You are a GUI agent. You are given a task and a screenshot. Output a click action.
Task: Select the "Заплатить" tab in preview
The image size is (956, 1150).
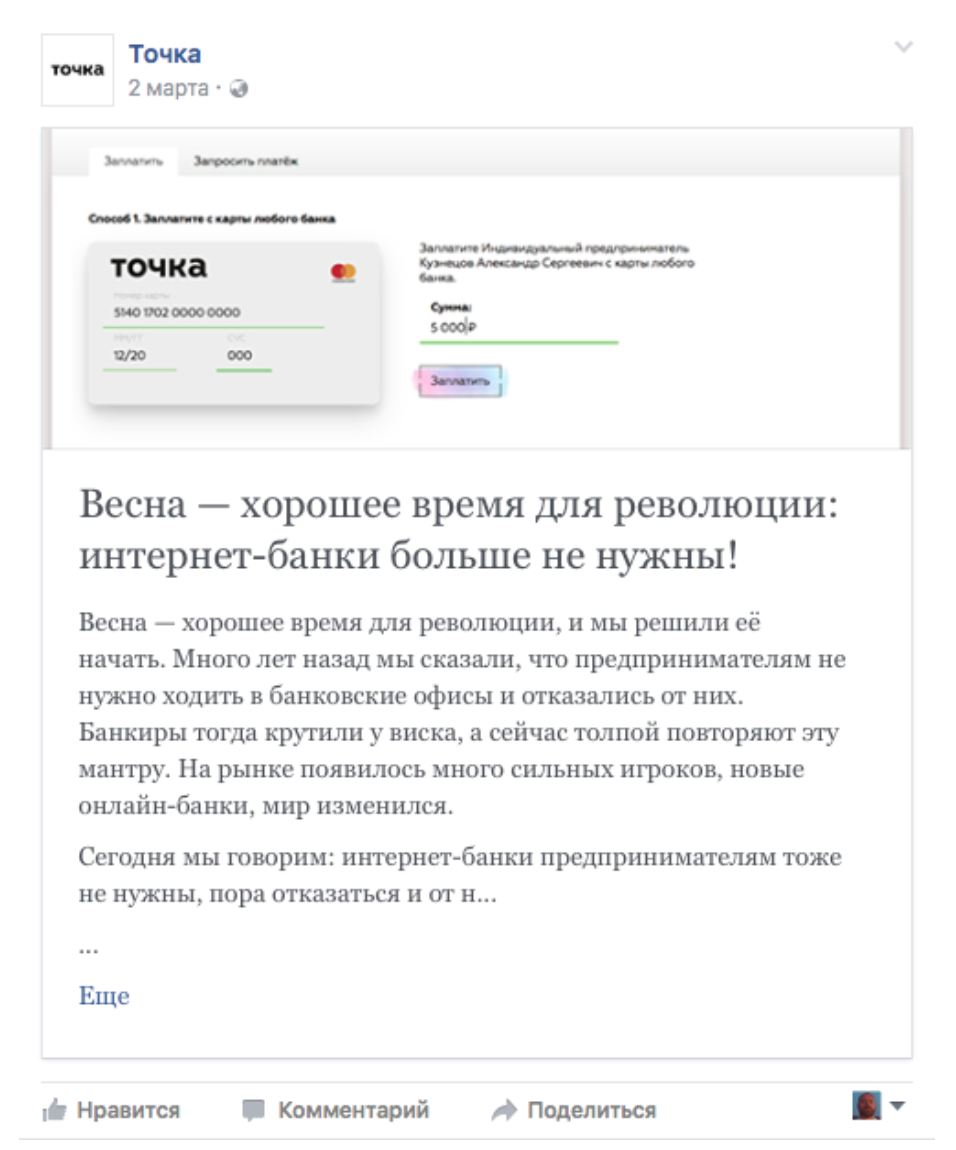[x=132, y=161]
